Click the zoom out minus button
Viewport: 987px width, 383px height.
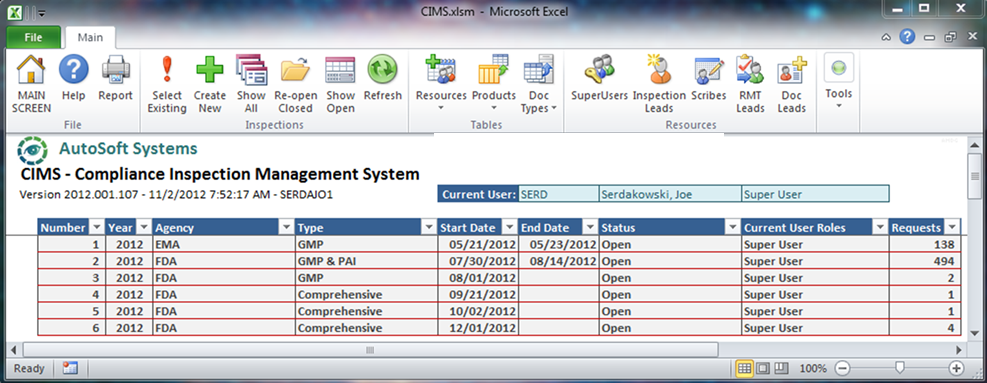pyautogui.click(x=843, y=368)
